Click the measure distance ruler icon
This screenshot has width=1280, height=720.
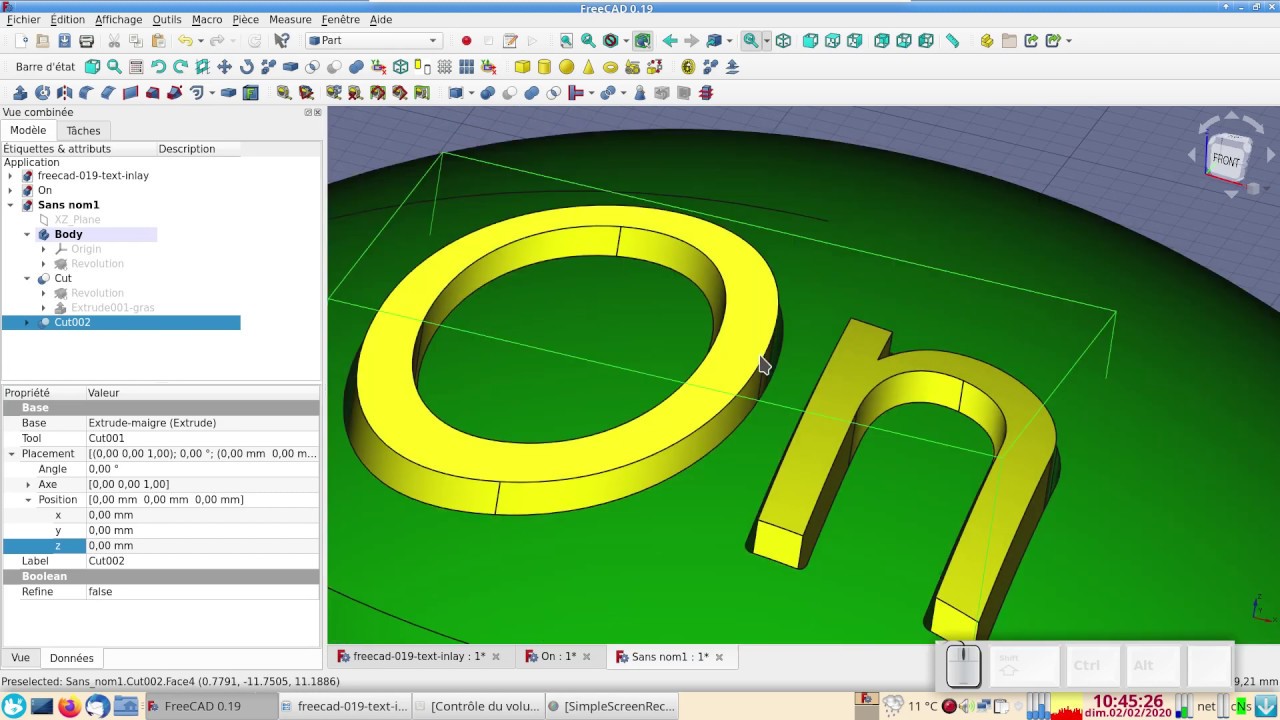tap(952, 41)
